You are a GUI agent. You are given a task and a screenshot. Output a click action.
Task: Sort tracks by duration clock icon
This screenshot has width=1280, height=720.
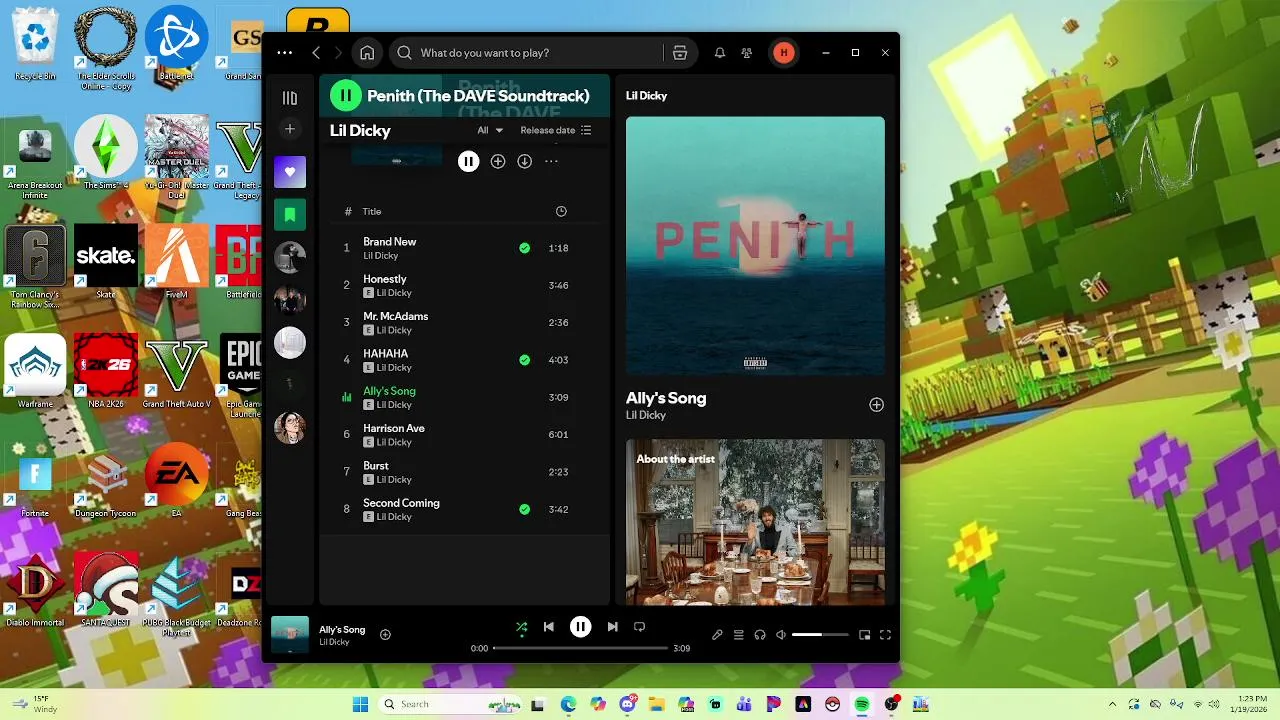(561, 211)
